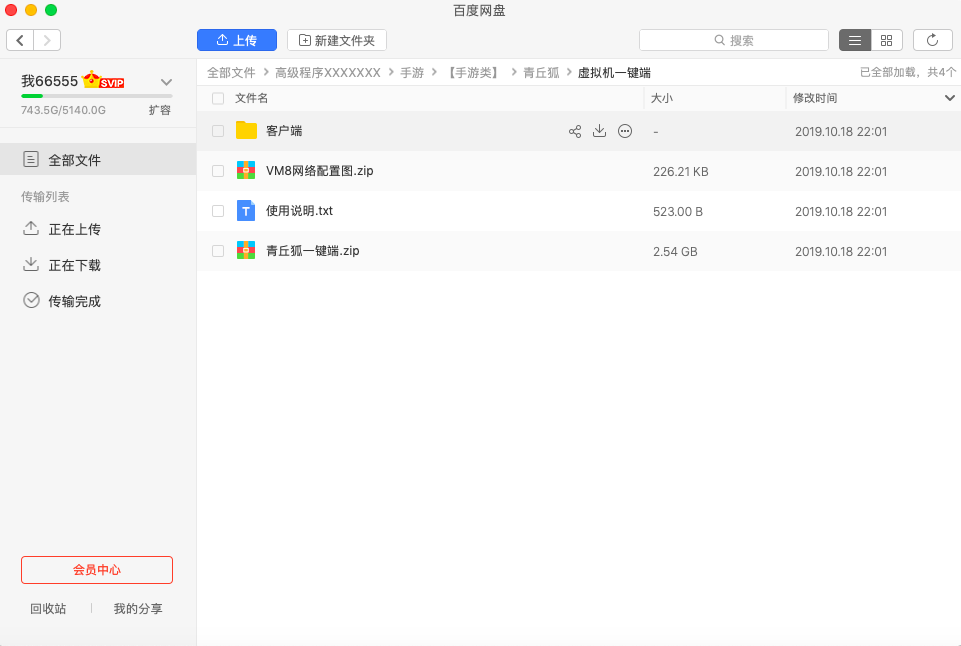
Task: Switch to list view mode
Action: (854, 40)
